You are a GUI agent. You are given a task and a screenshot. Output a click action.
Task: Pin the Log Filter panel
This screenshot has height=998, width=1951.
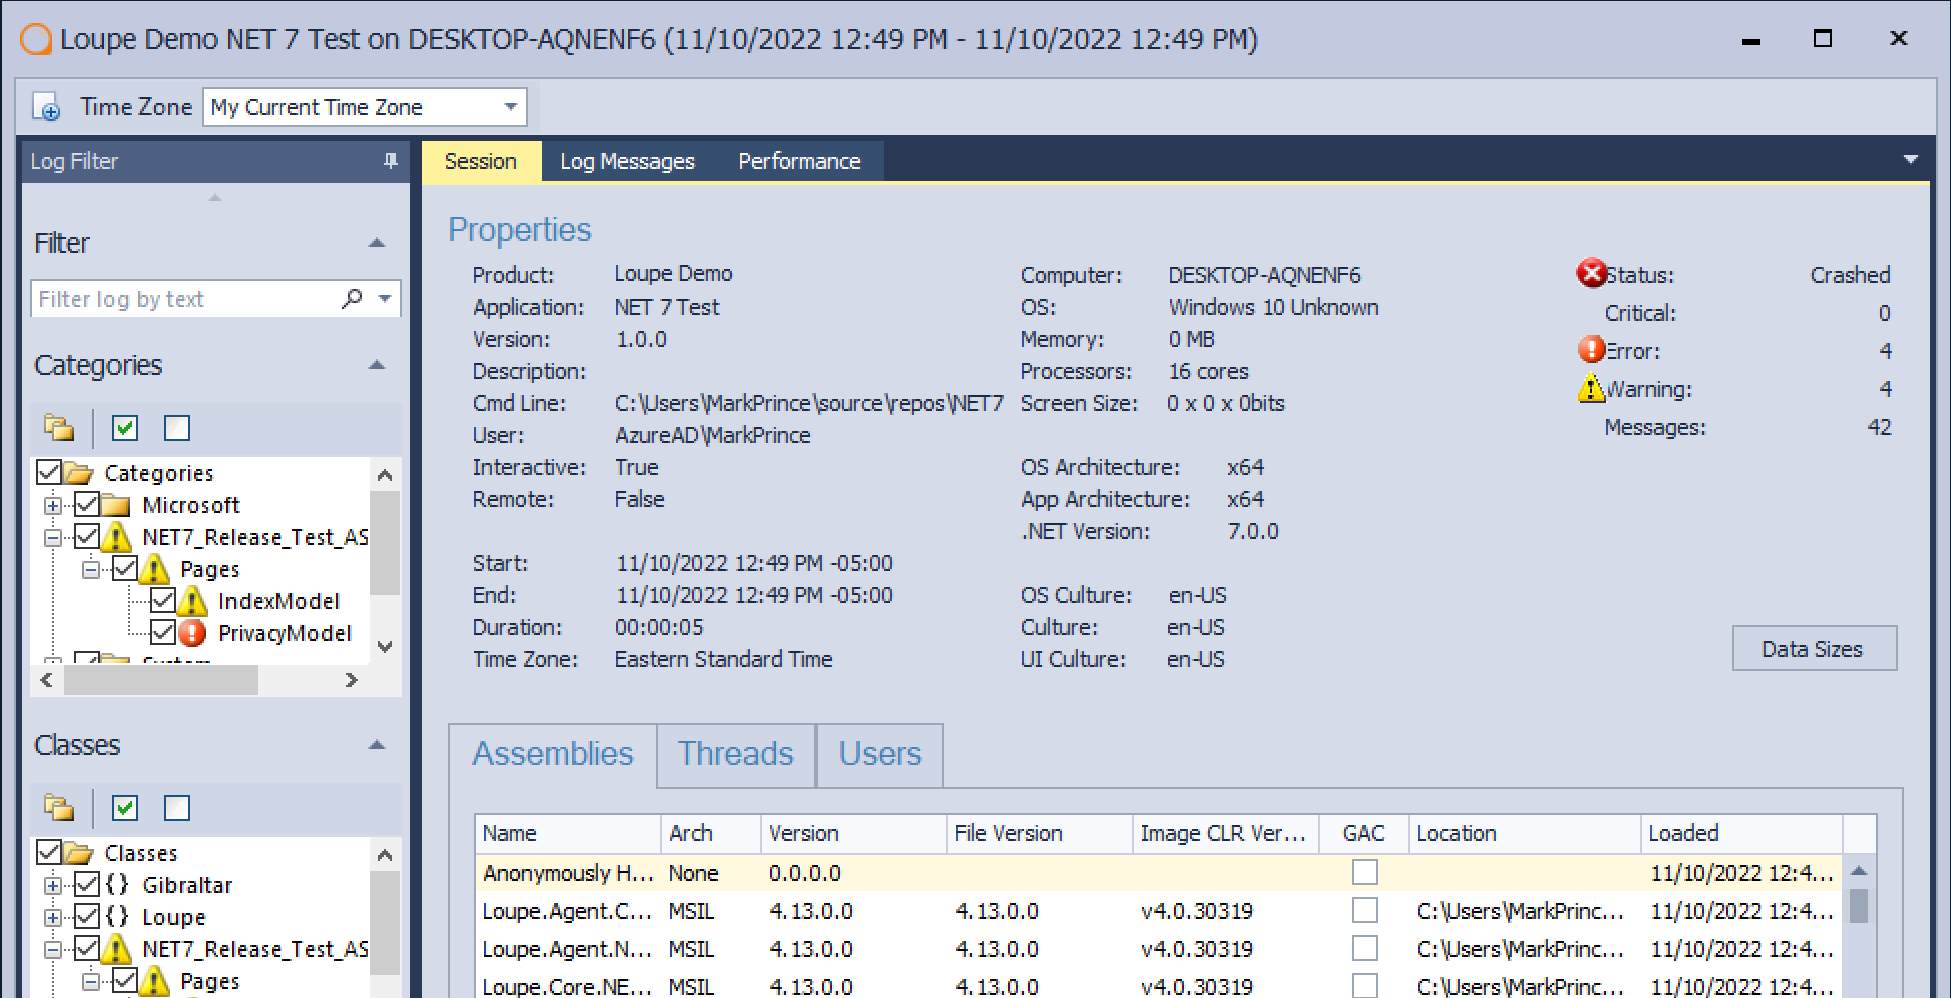[390, 161]
